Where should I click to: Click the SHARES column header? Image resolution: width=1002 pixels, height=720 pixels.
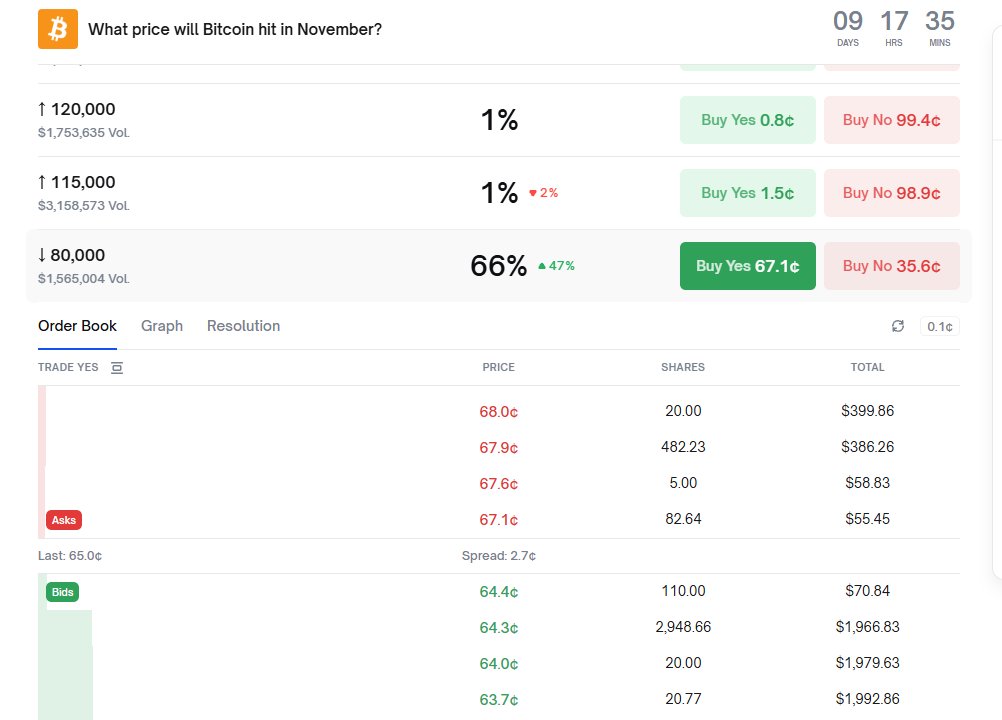[x=683, y=367]
